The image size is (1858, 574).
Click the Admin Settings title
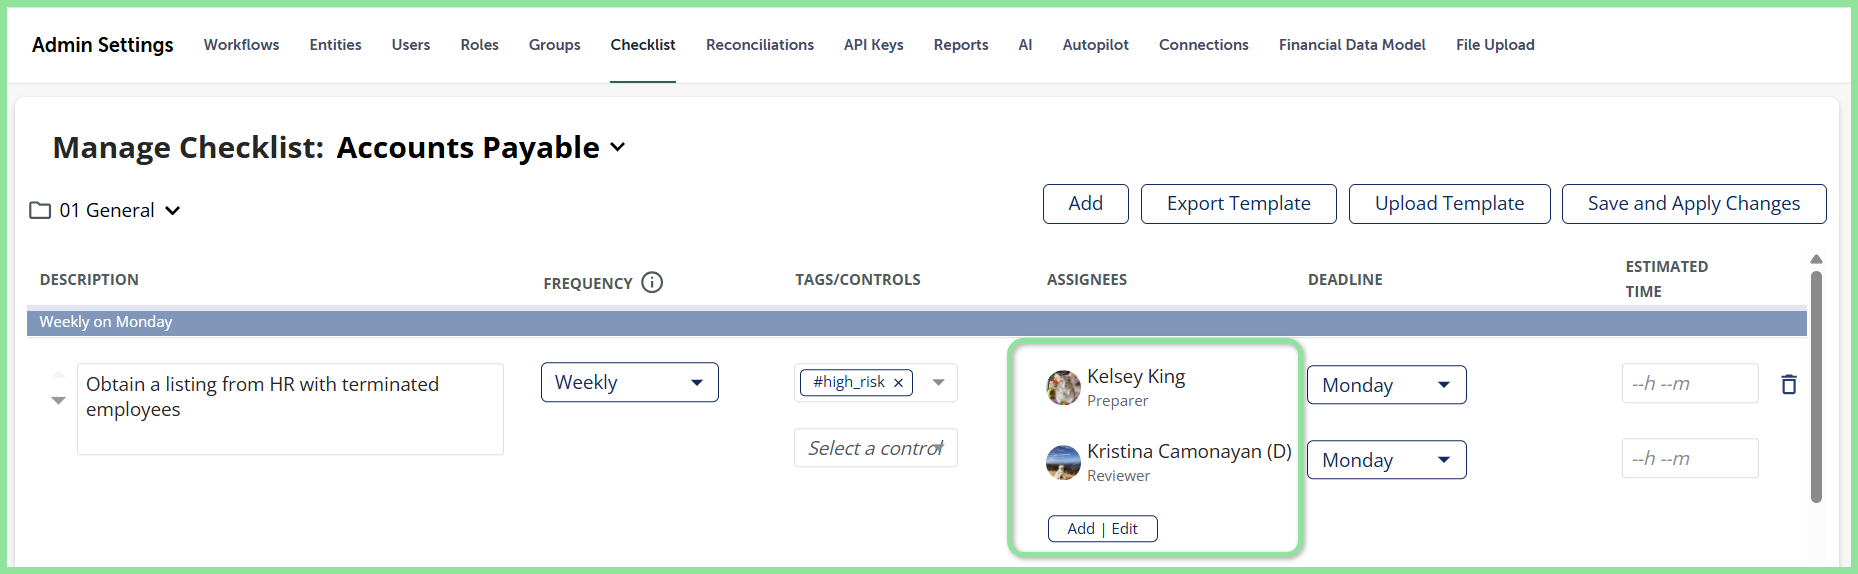[x=103, y=45]
